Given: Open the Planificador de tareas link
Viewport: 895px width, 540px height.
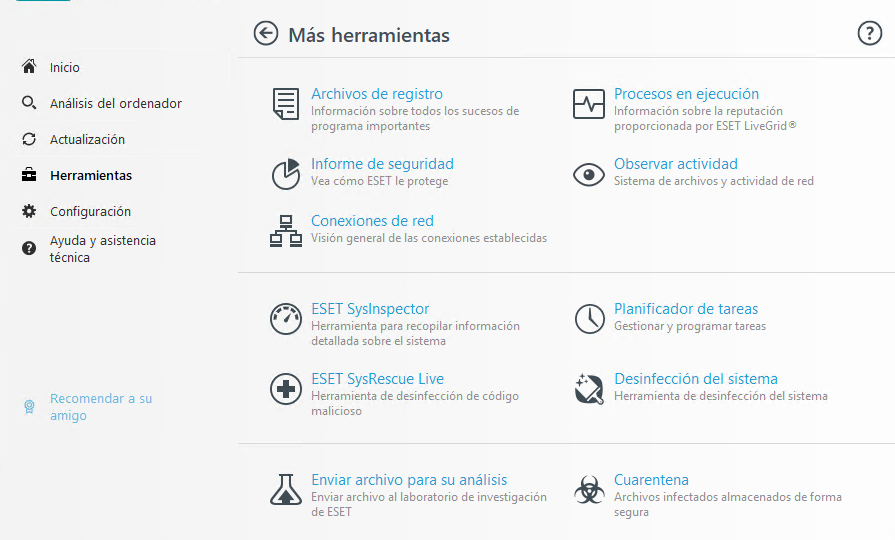Looking at the screenshot, I should point(686,309).
